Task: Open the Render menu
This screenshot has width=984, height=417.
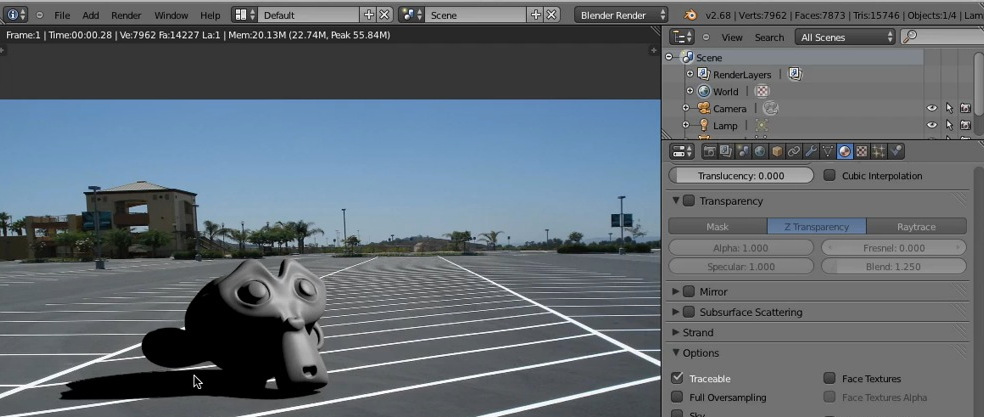Action: pyautogui.click(x=126, y=15)
